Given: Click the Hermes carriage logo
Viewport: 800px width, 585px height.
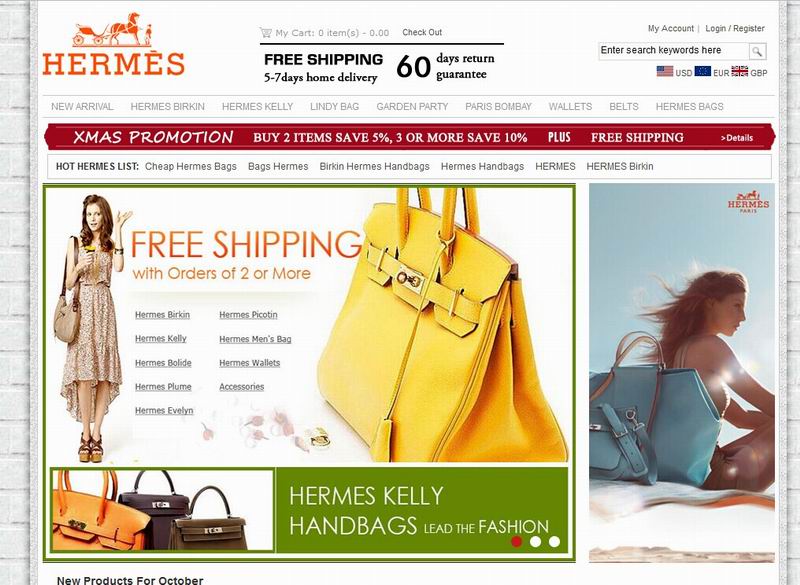Looking at the screenshot, I should pos(113,44).
